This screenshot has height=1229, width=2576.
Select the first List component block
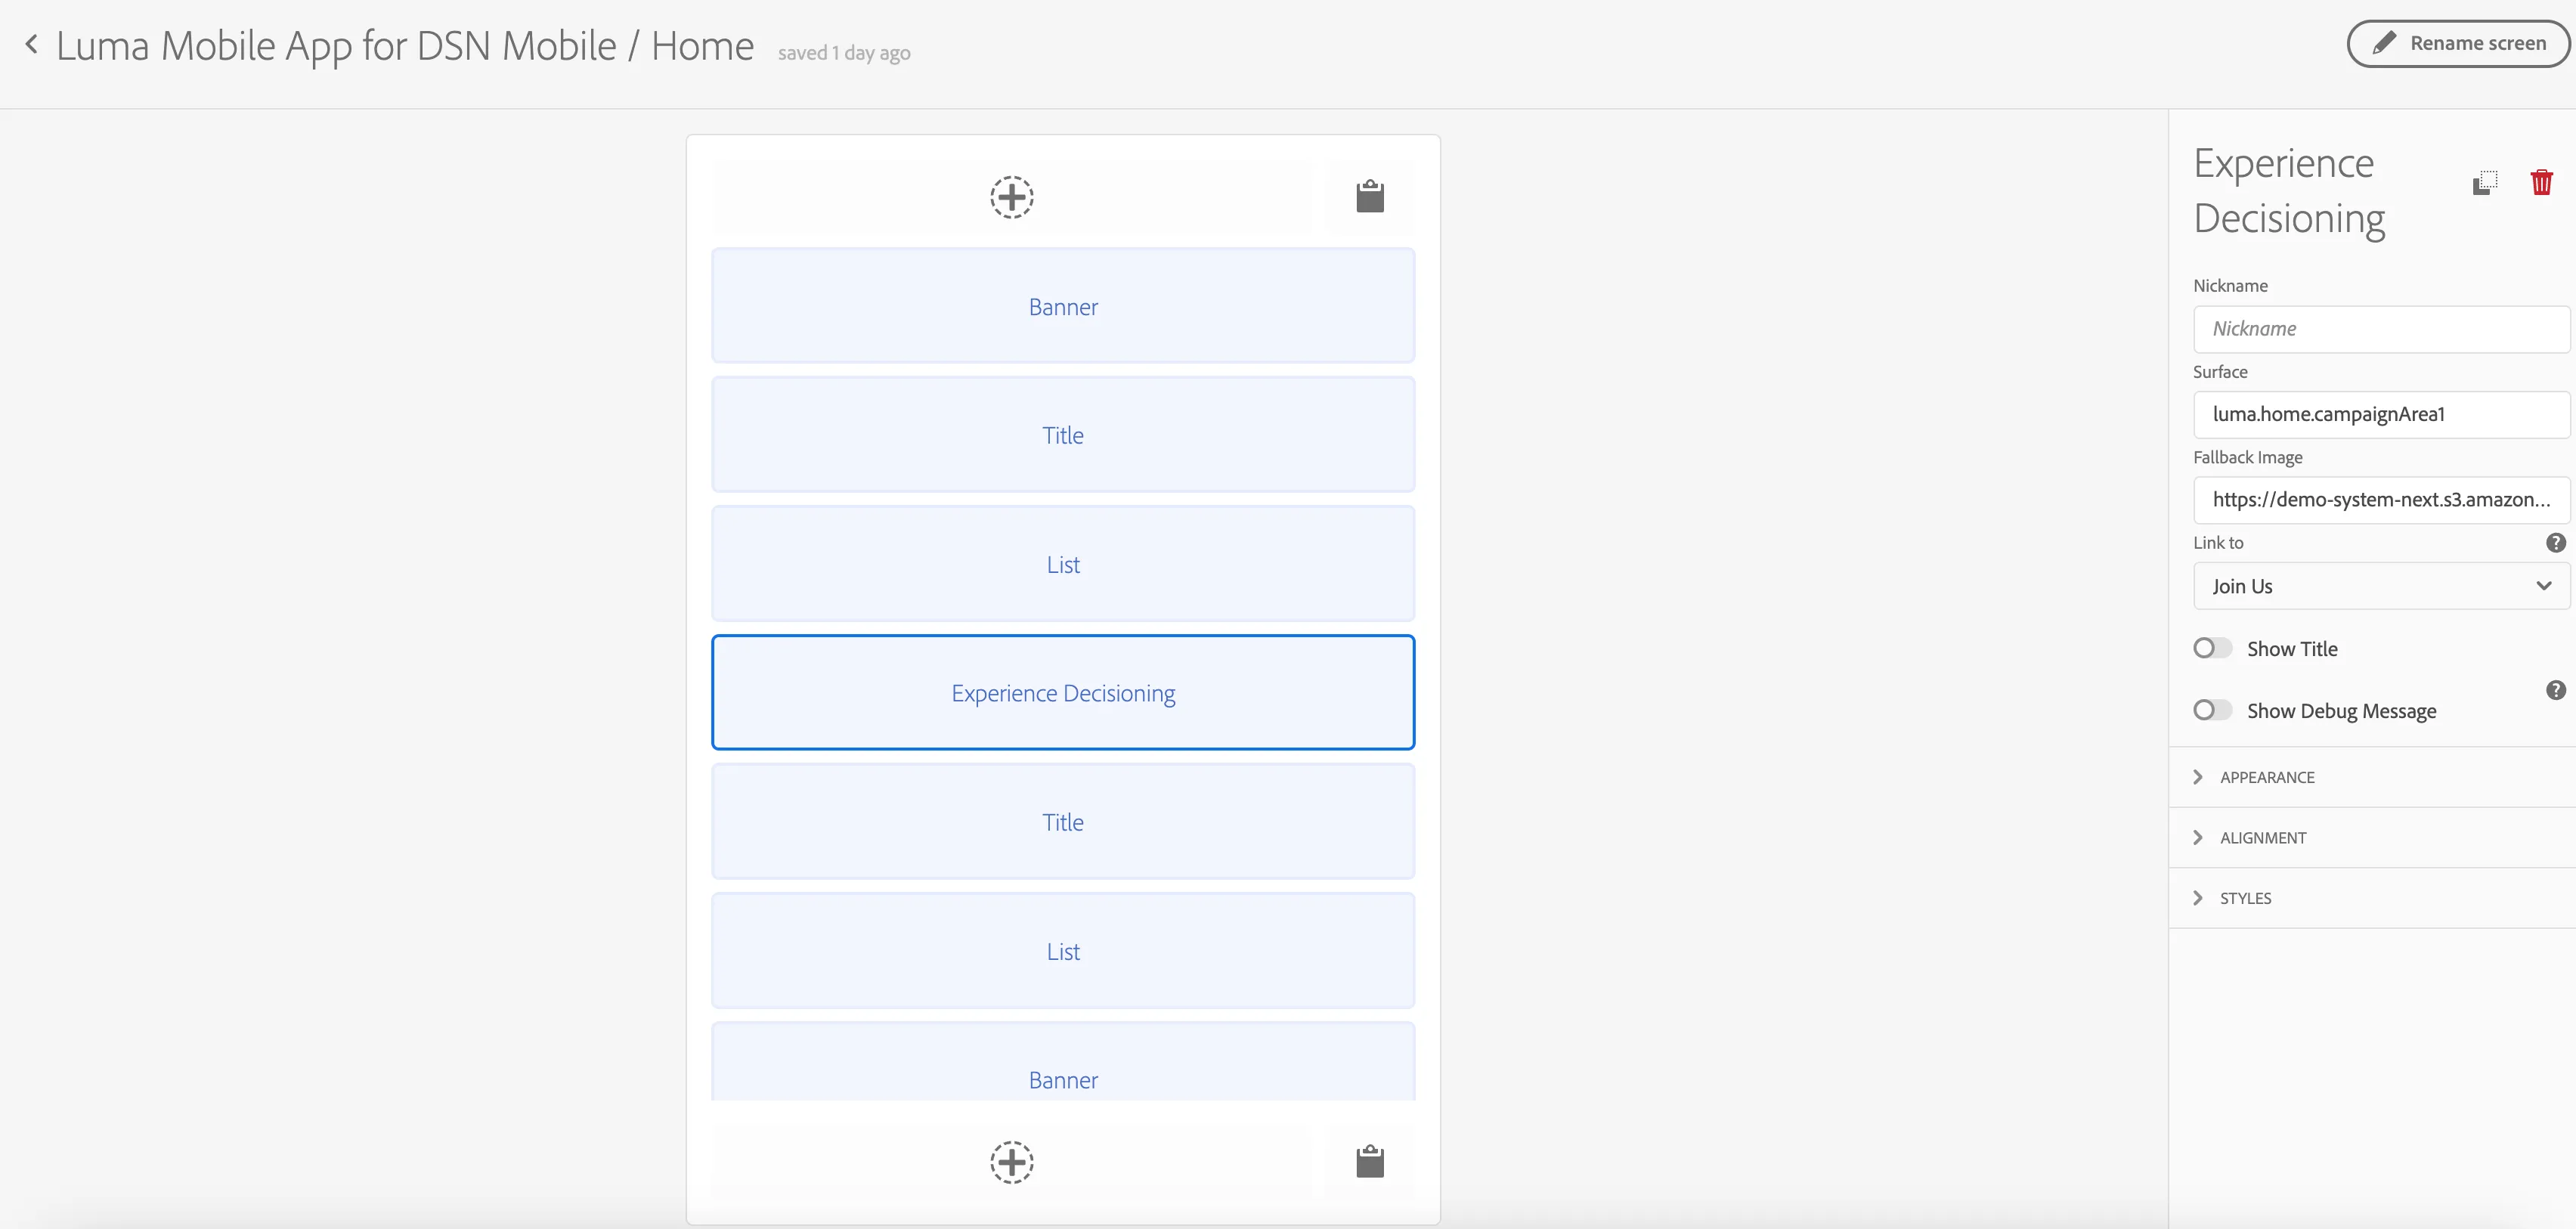pyautogui.click(x=1063, y=564)
